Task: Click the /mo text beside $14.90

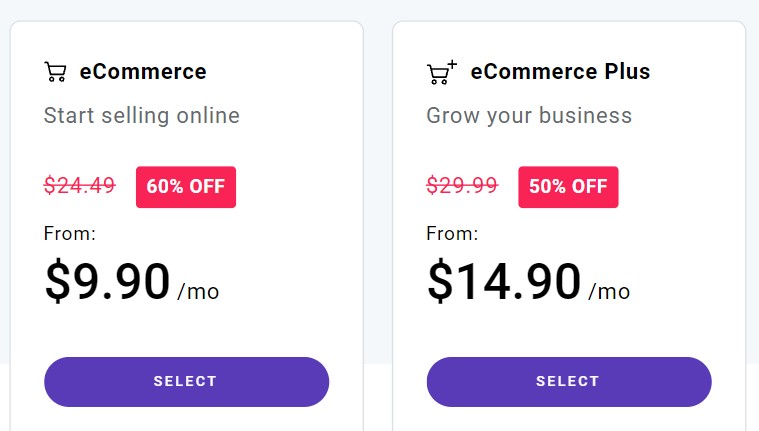Action: 609,292
